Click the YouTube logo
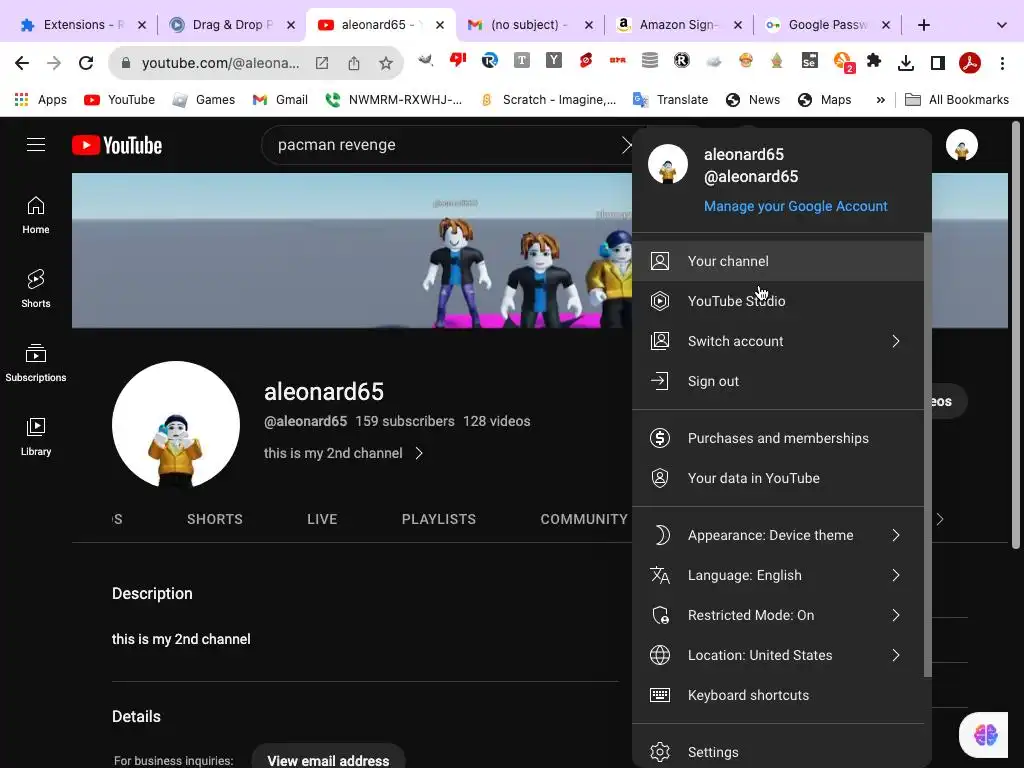Viewport: 1024px width, 768px height. (x=117, y=145)
